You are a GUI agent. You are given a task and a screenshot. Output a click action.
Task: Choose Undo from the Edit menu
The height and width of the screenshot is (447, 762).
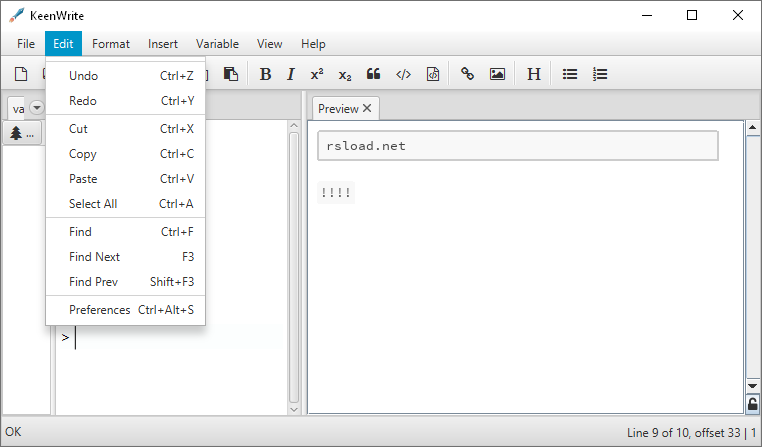[x=125, y=76]
